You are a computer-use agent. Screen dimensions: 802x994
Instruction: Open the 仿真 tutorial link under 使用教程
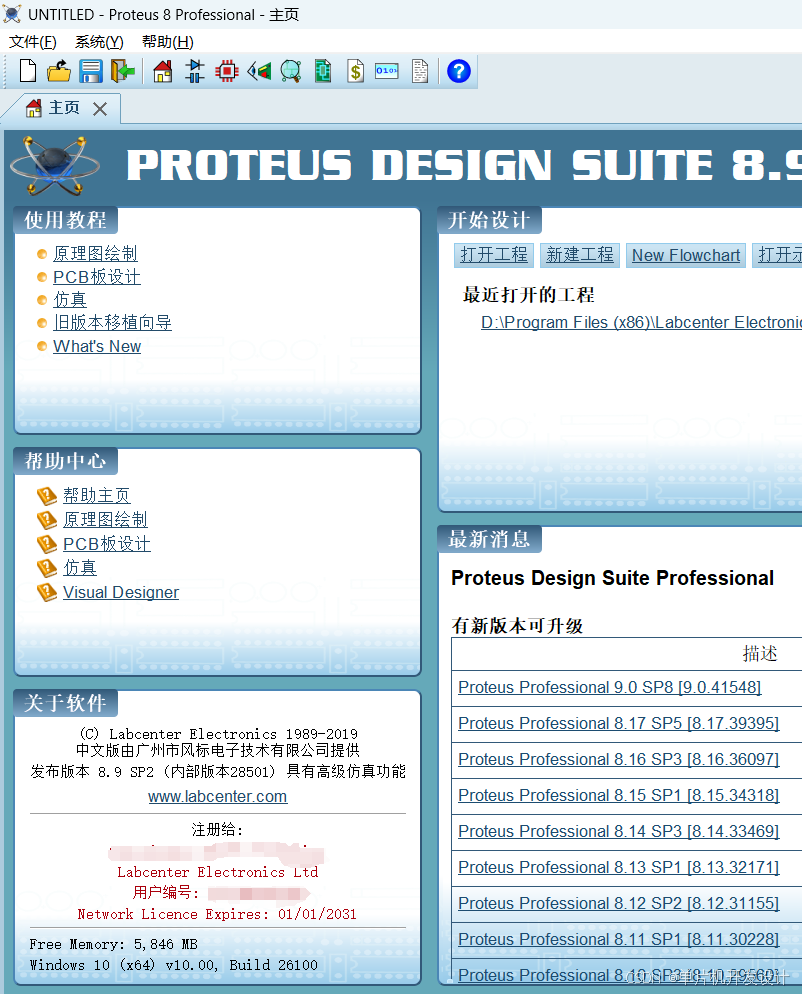(x=70, y=299)
